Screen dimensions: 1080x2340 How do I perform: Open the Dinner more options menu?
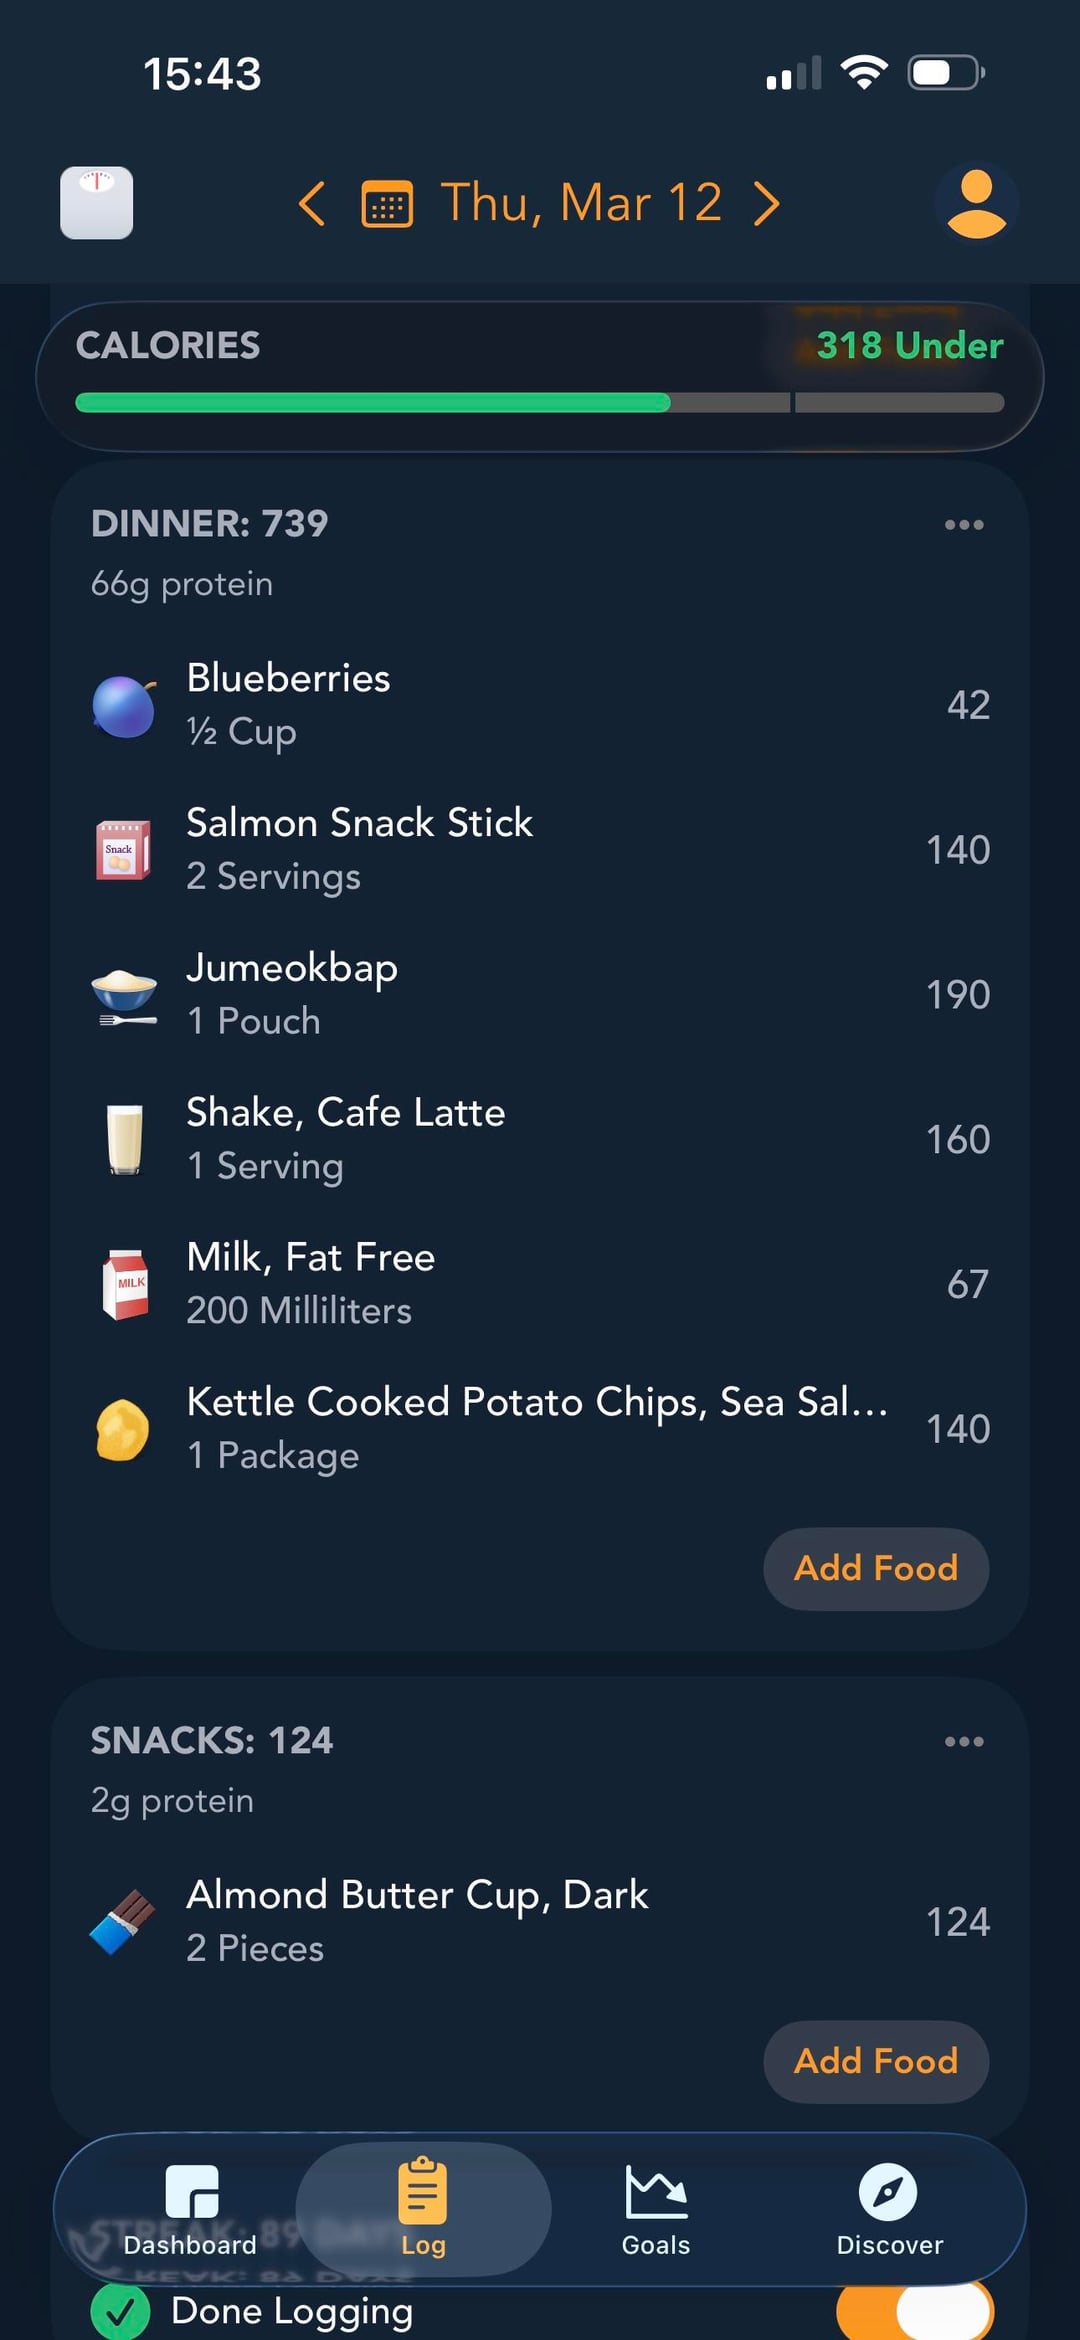click(964, 525)
